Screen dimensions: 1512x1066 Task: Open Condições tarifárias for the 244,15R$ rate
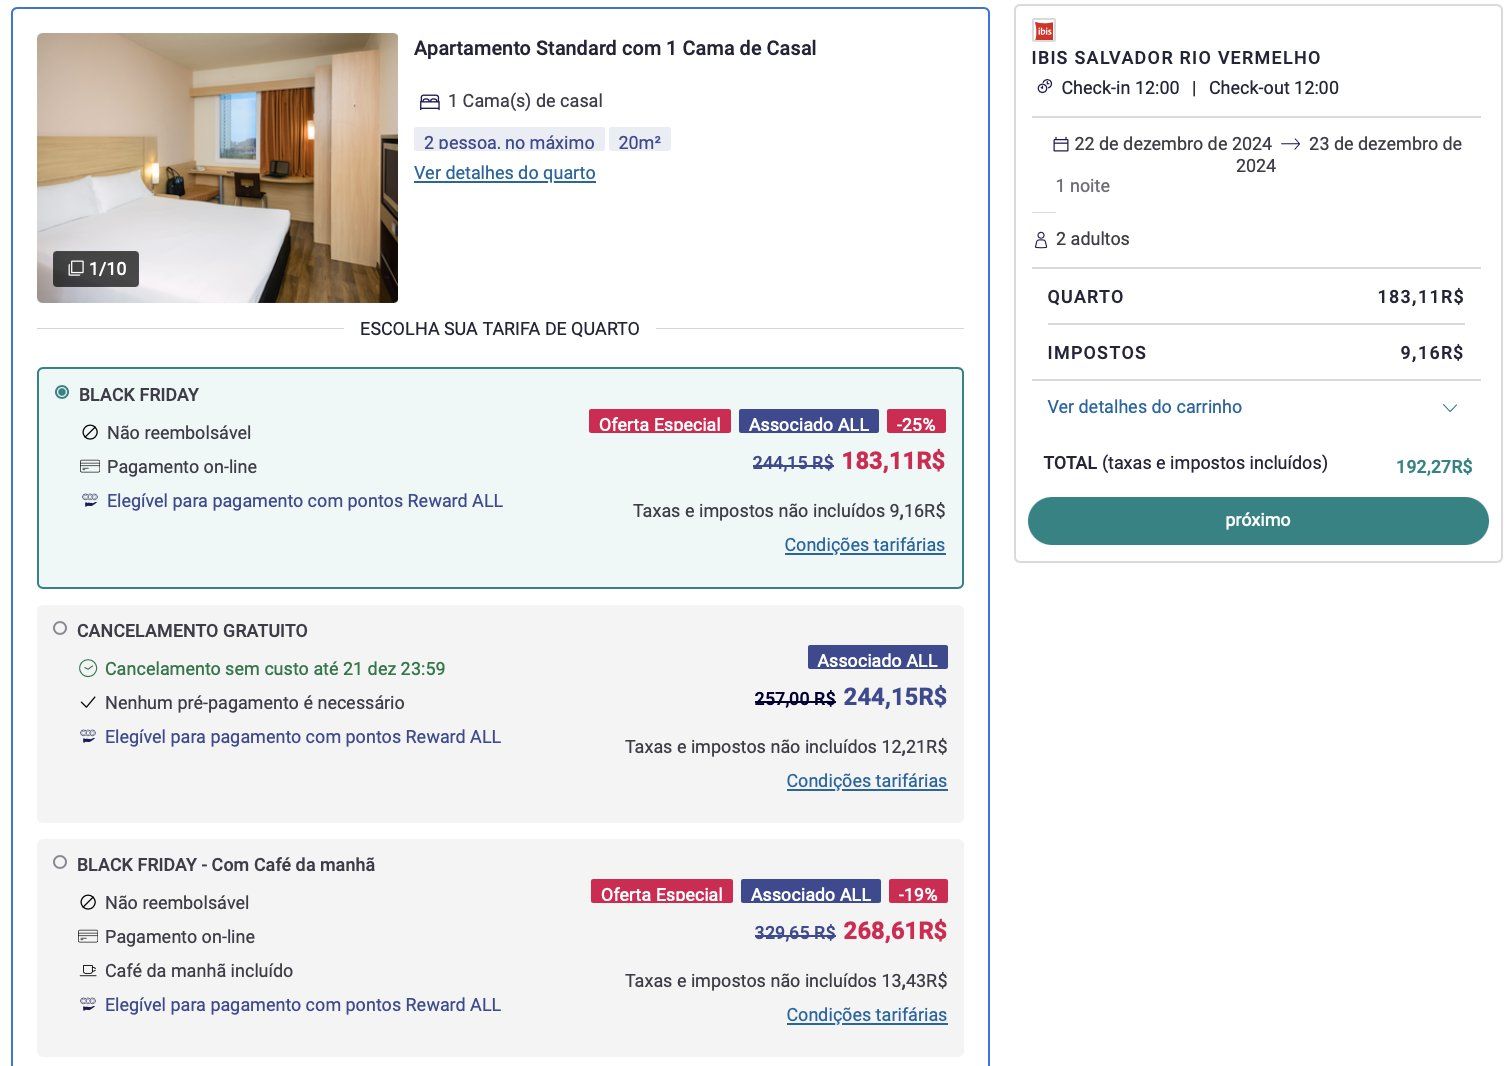coord(867,781)
